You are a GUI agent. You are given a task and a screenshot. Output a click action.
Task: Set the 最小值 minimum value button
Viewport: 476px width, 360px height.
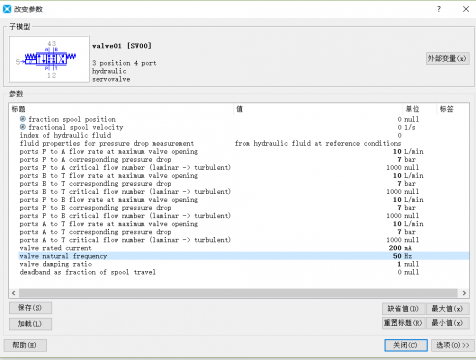point(448,323)
